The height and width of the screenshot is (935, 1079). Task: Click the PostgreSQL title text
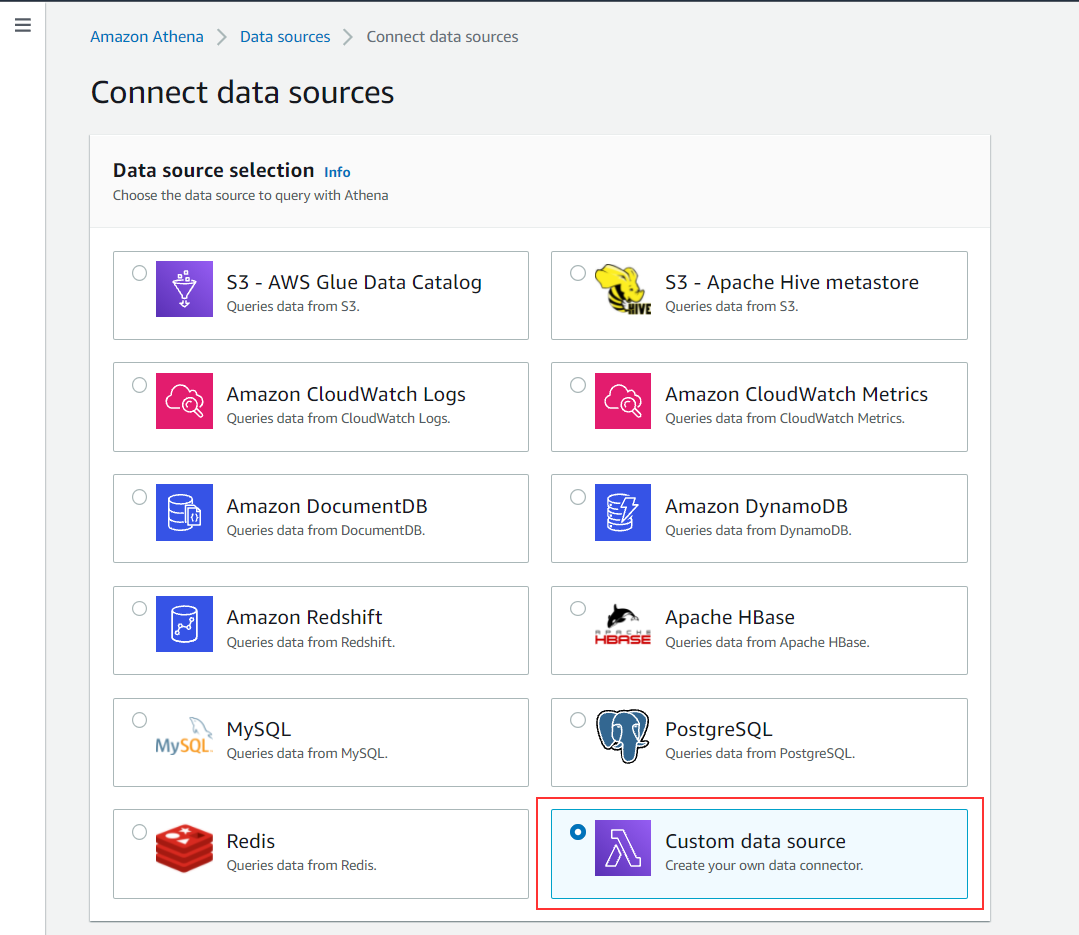point(718,729)
